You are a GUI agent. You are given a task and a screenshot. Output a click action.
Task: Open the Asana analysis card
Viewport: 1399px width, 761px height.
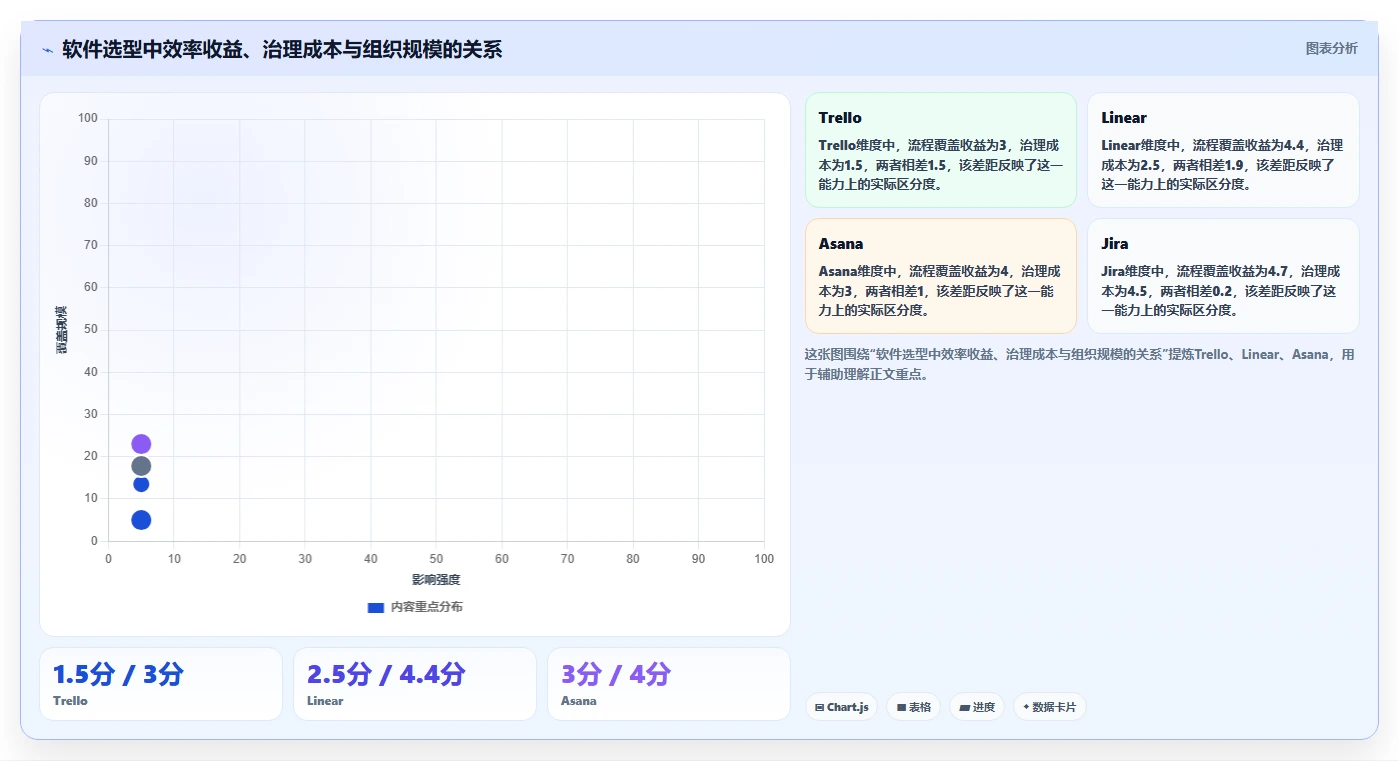[x=940, y=276]
